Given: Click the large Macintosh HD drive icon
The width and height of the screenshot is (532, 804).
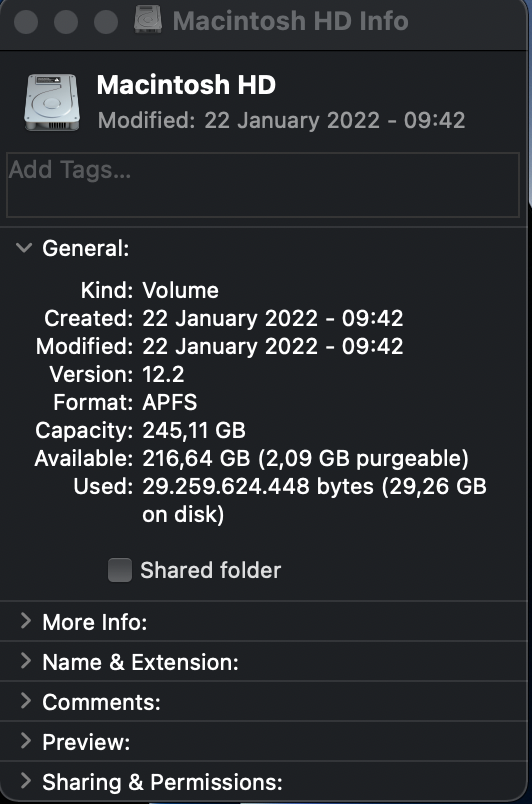Looking at the screenshot, I should tap(52, 102).
